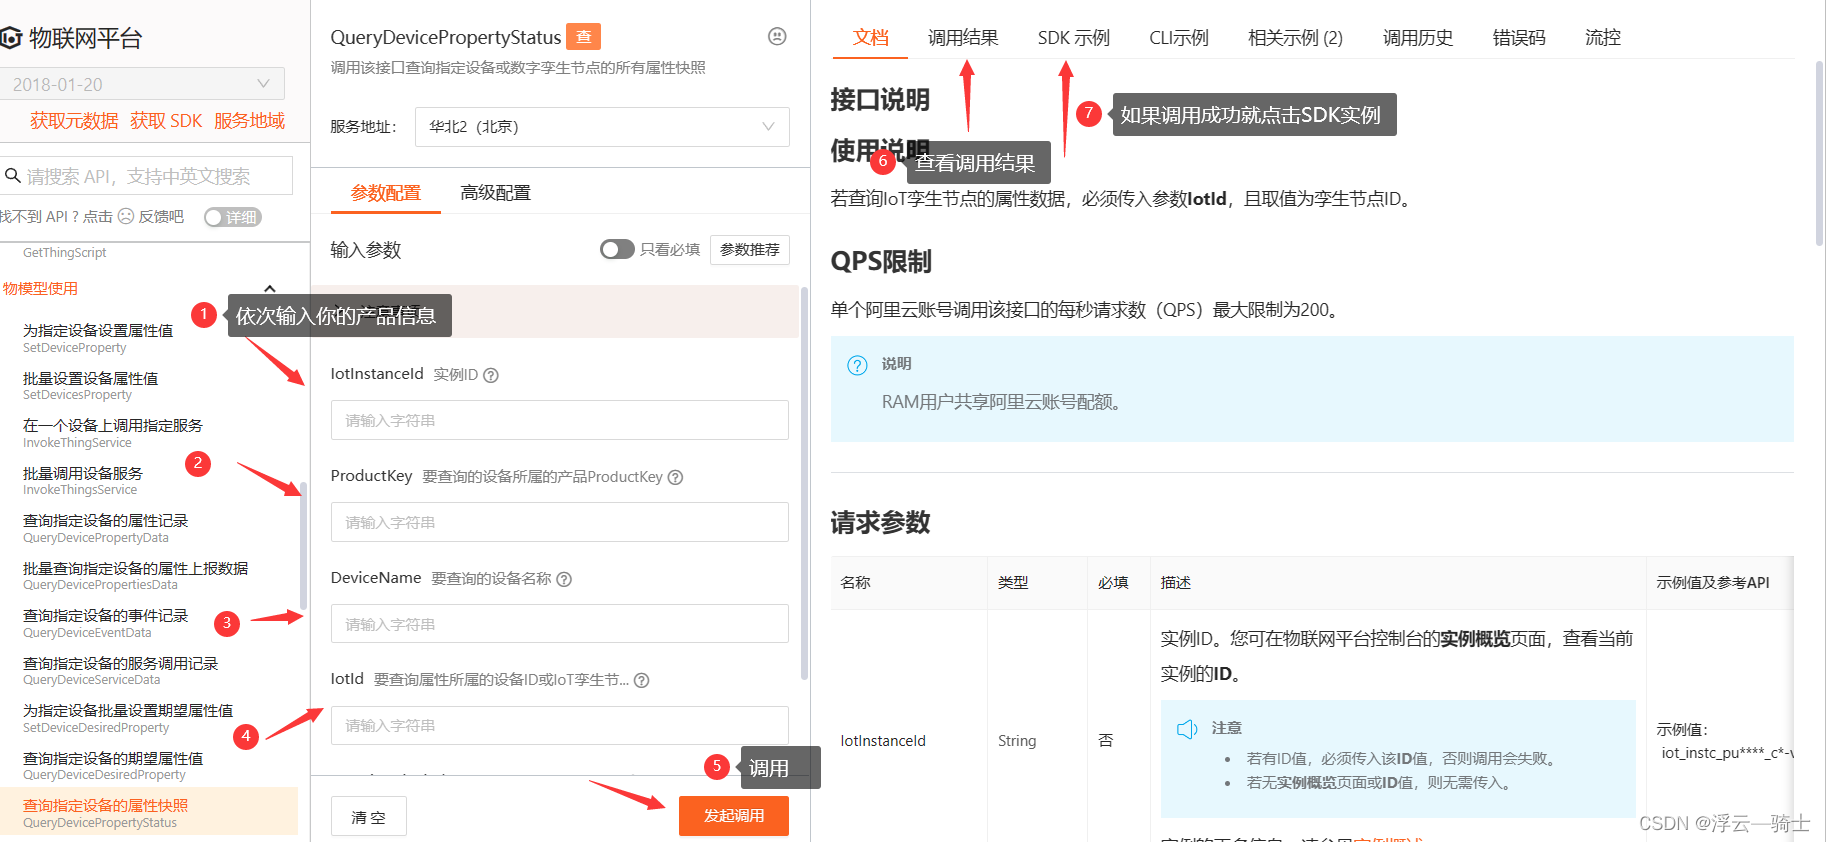Open InvokeThingService API entry

click(x=113, y=433)
